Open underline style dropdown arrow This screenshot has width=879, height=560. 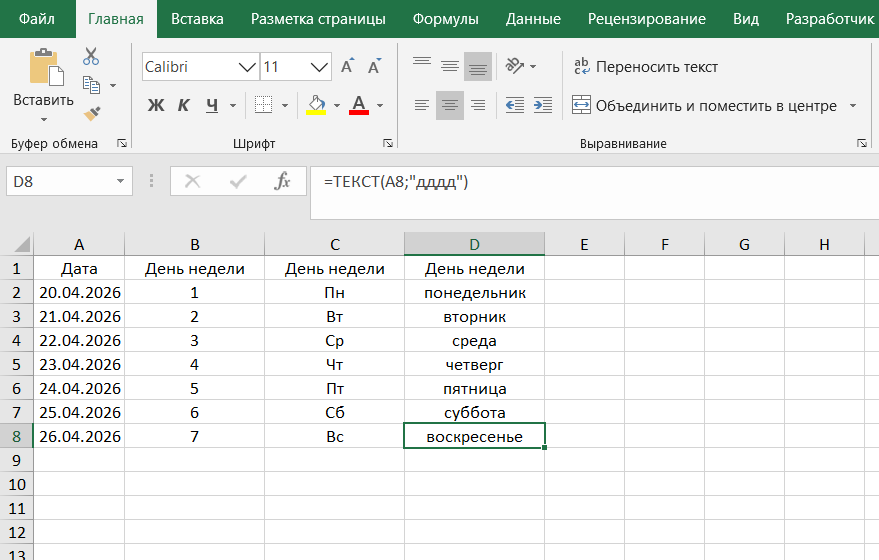[233, 105]
